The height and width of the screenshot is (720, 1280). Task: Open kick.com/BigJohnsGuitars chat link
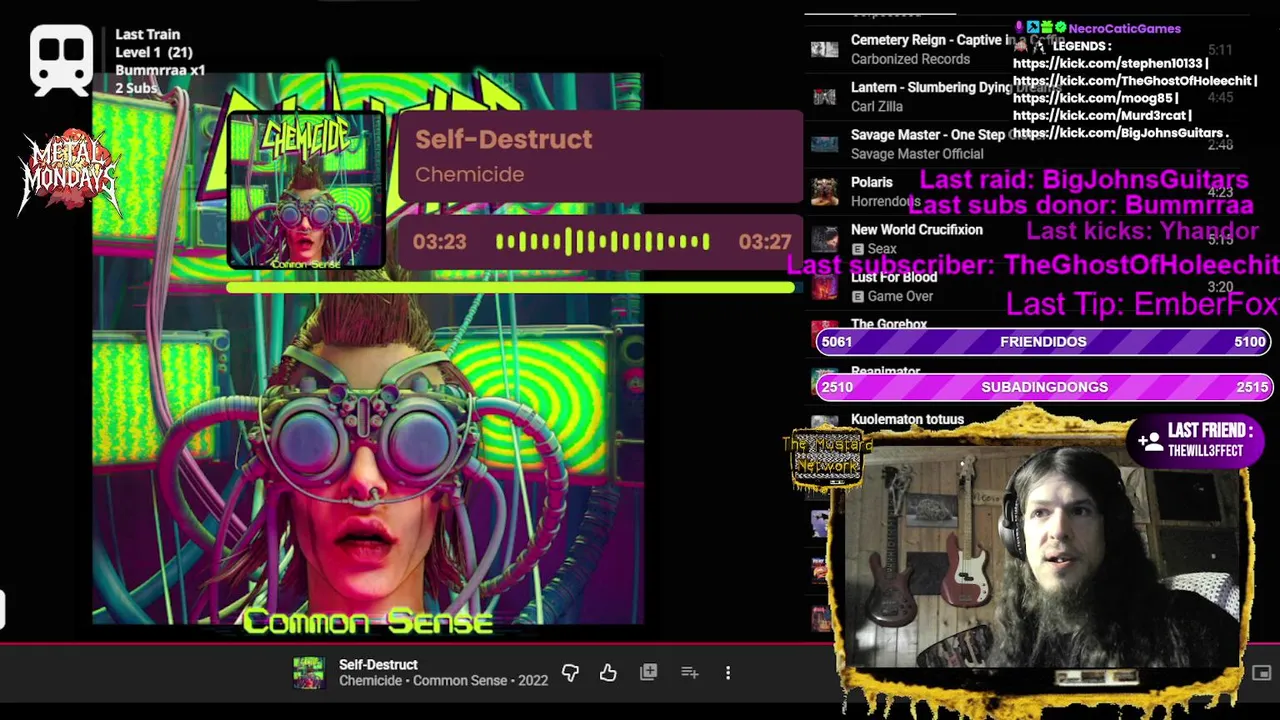tap(1118, 132)
